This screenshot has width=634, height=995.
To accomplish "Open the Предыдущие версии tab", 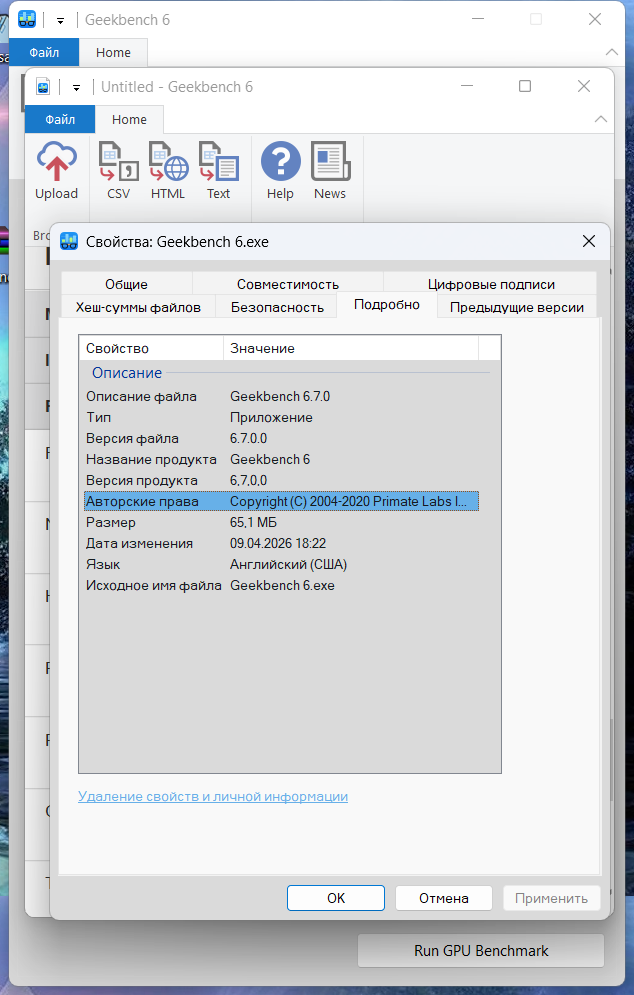I will tap(516, 307).
